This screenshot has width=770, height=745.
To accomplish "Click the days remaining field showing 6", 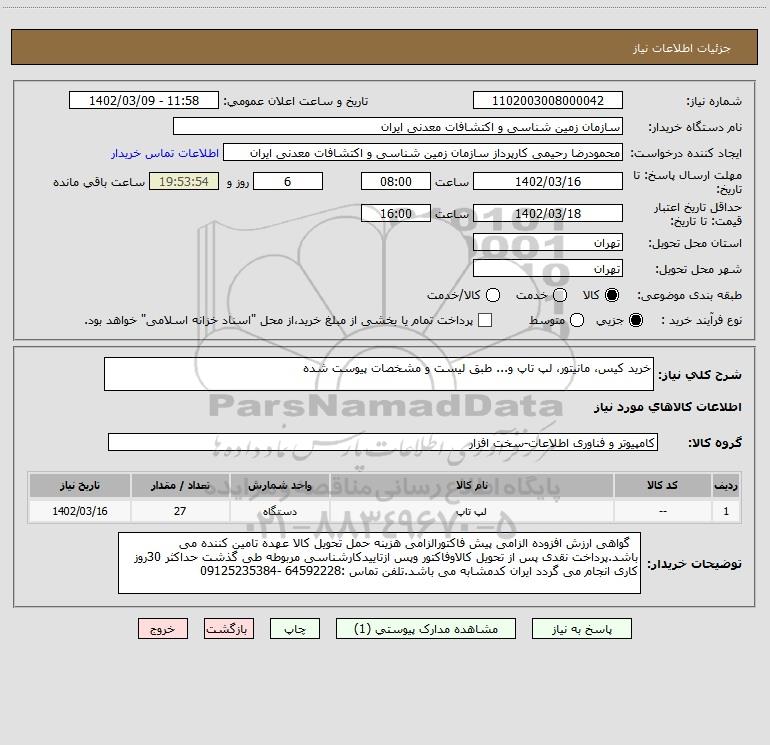I will (288, 181).
